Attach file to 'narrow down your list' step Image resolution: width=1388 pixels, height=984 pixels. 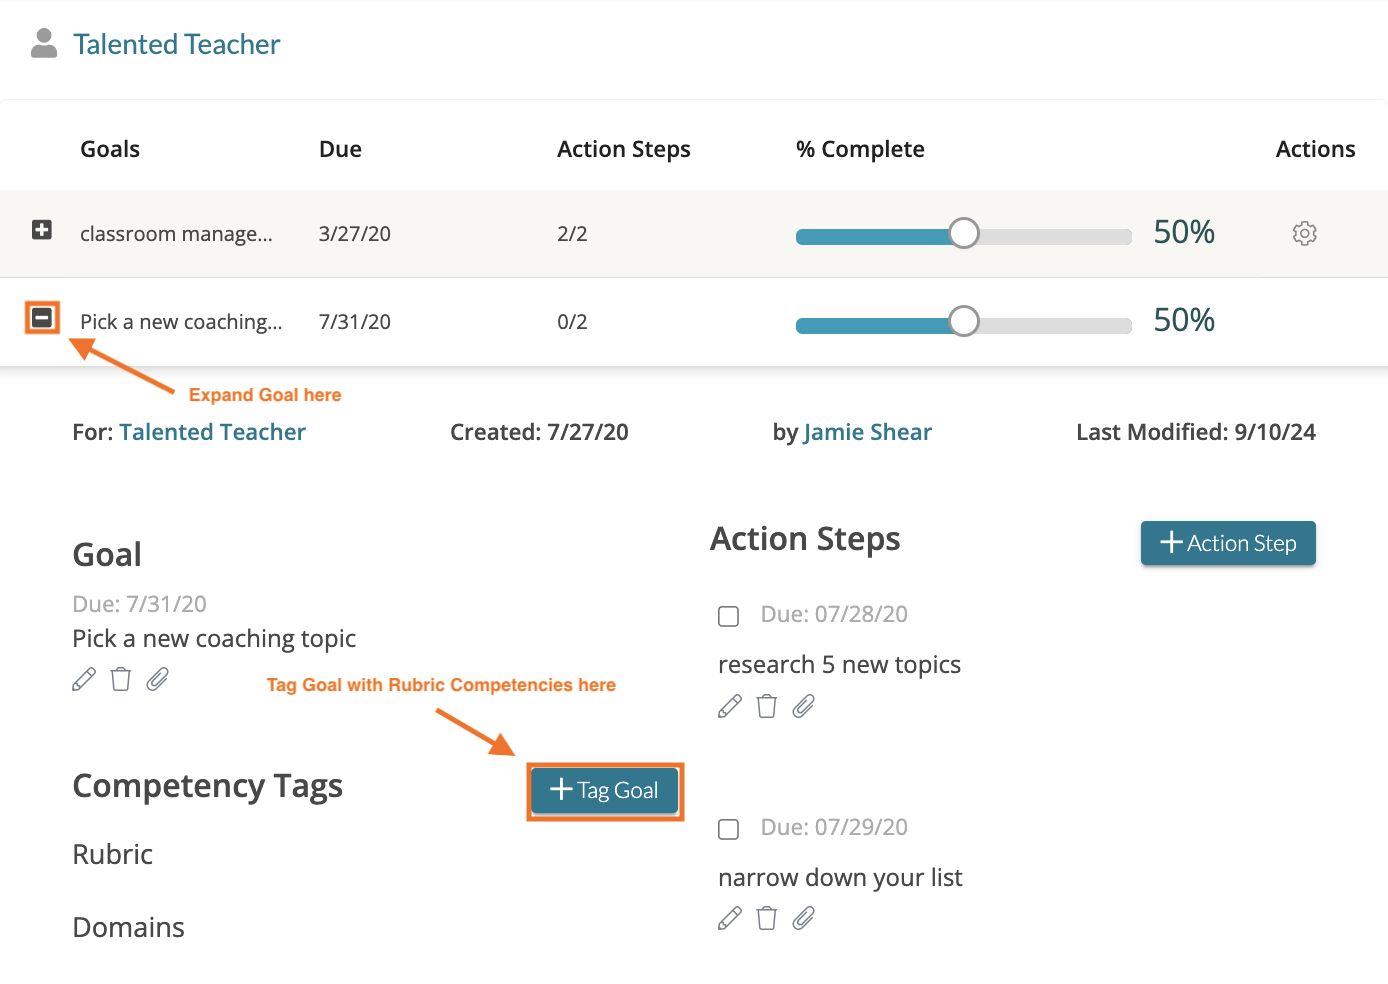pos(803,919)
